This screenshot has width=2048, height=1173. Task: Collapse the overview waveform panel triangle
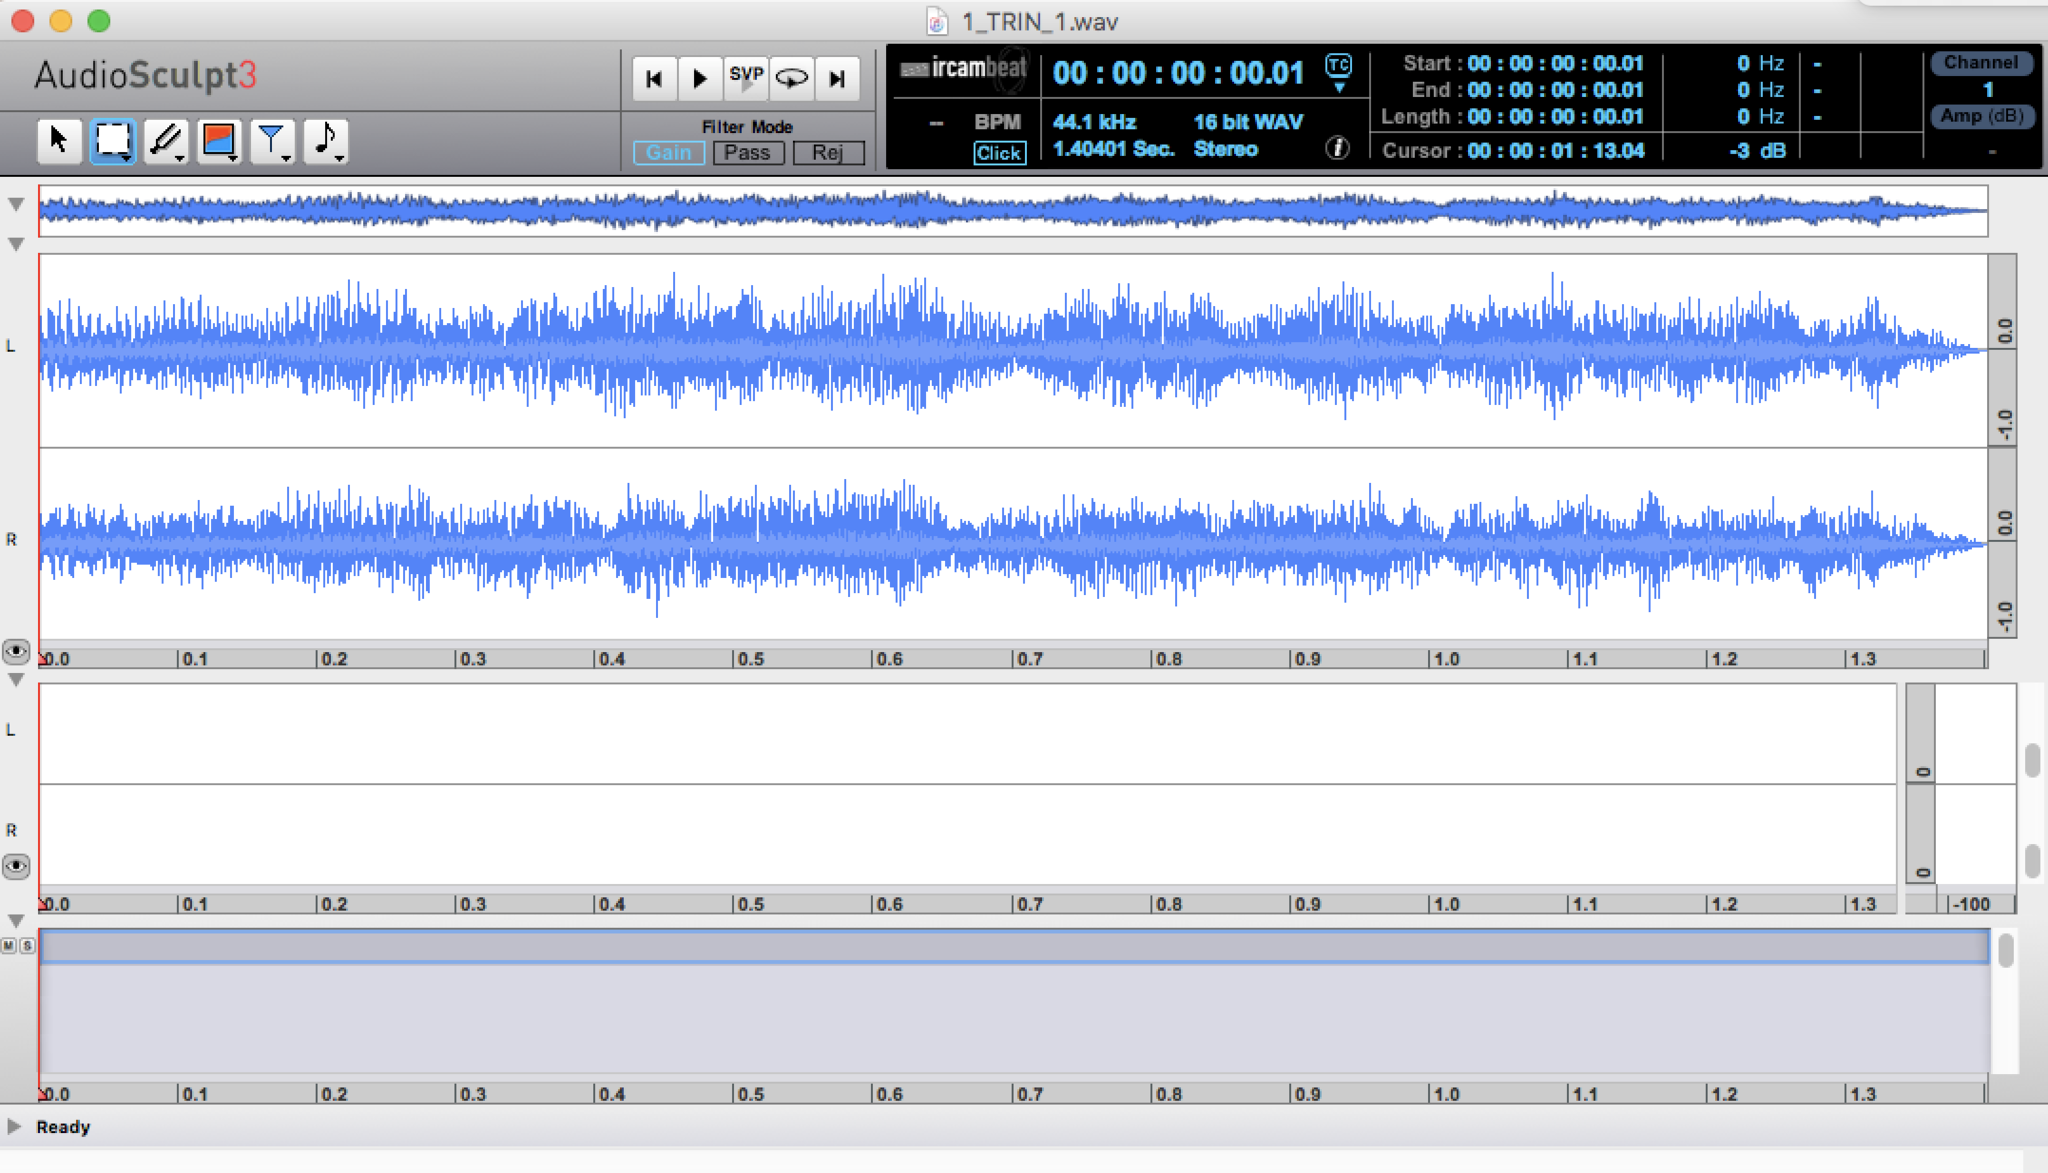[16, 204]
